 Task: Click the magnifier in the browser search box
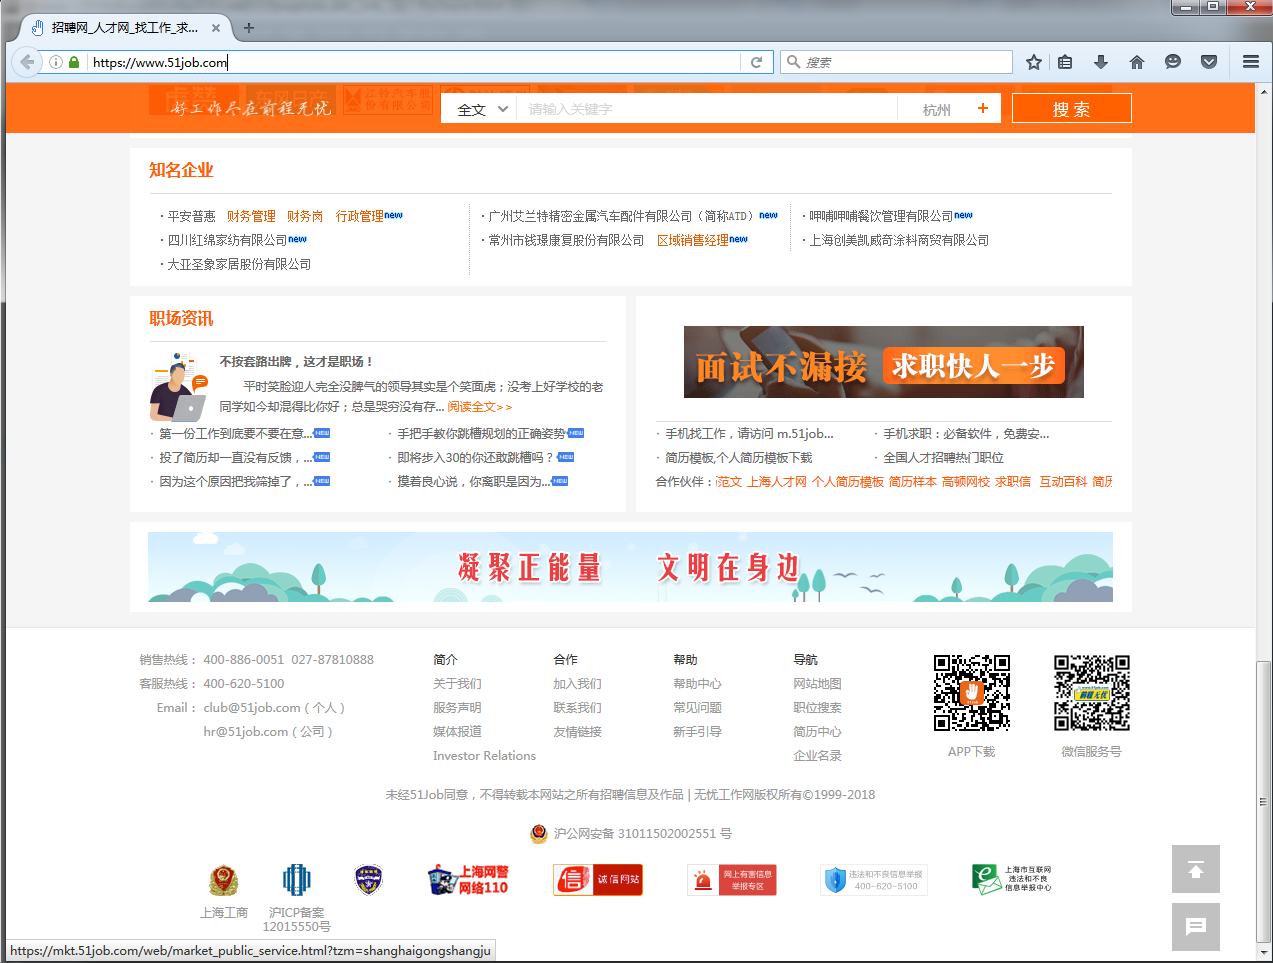point(794,62)
